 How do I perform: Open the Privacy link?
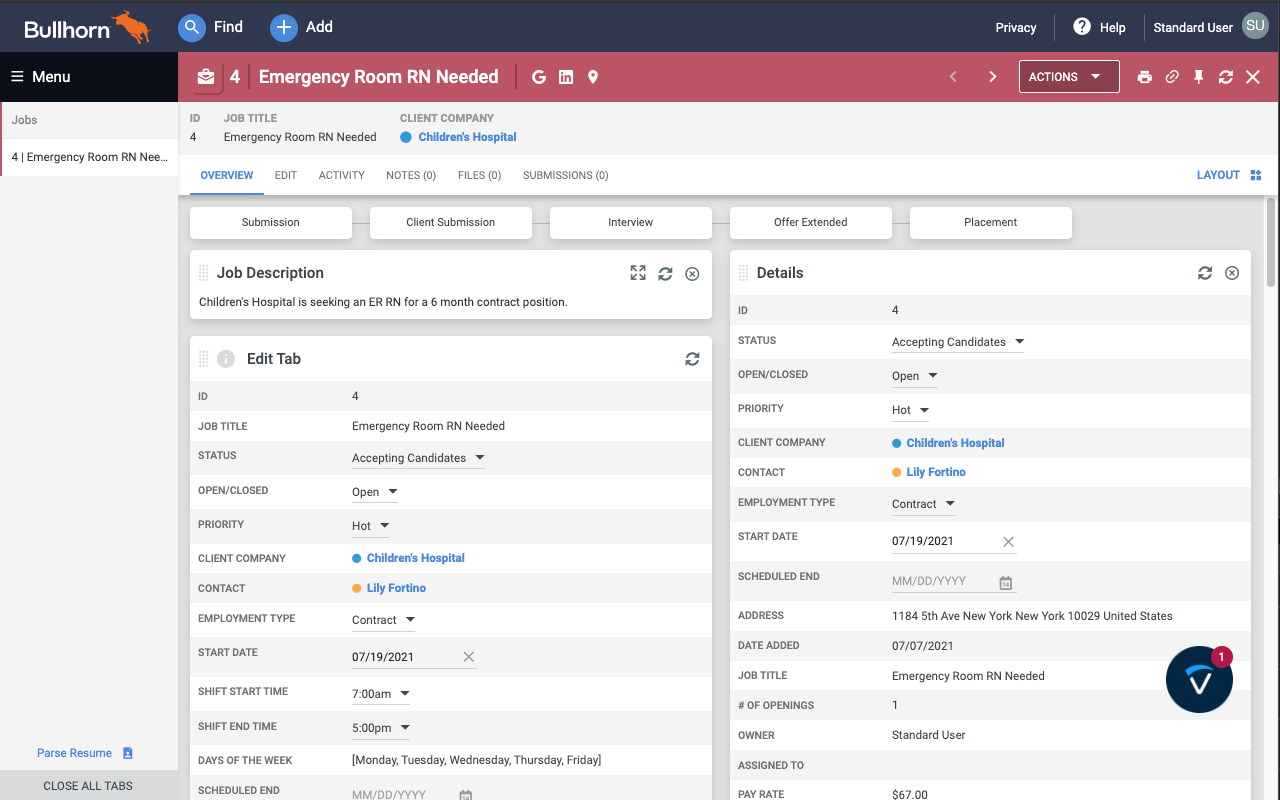tap(1016, 27)
